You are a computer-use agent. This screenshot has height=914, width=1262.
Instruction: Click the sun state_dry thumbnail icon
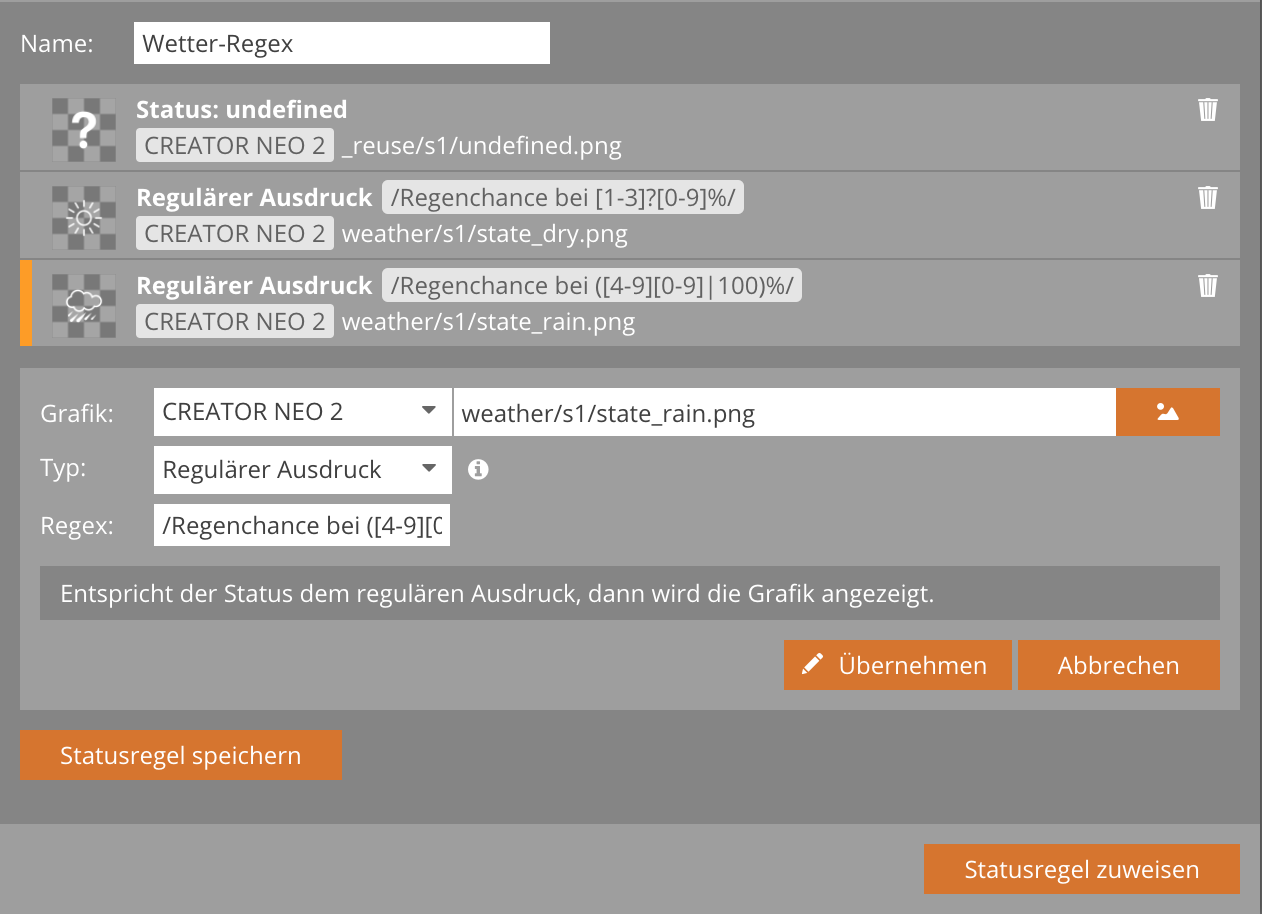point(84,217)
